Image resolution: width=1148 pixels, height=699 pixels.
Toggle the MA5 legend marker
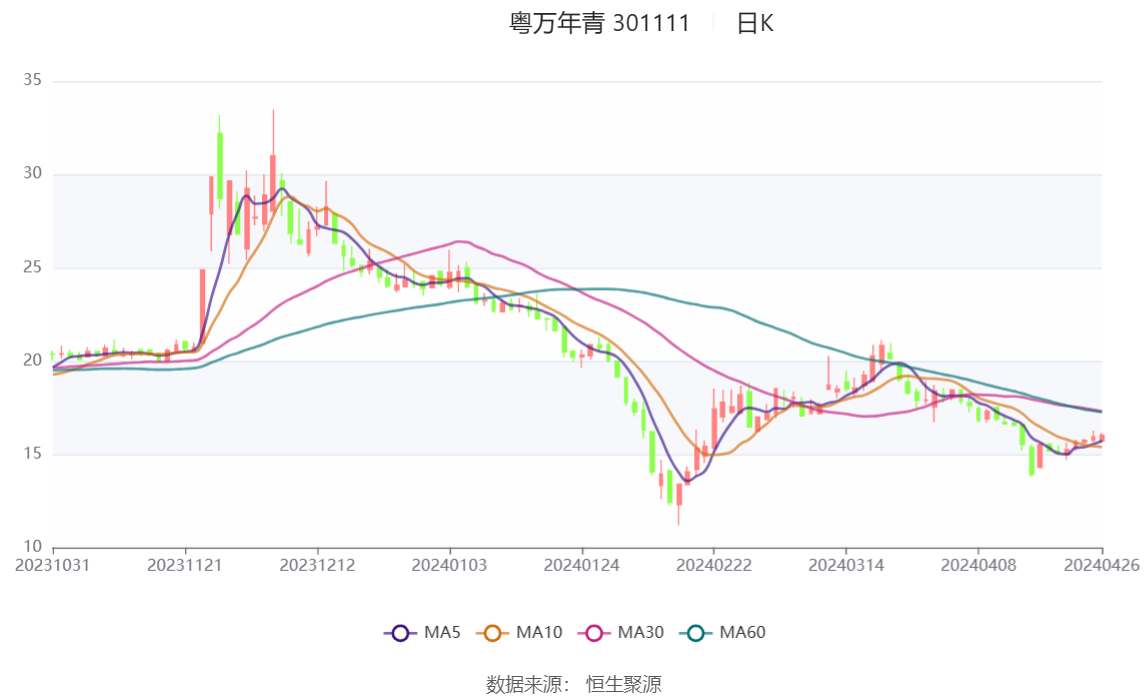point(400,633)
